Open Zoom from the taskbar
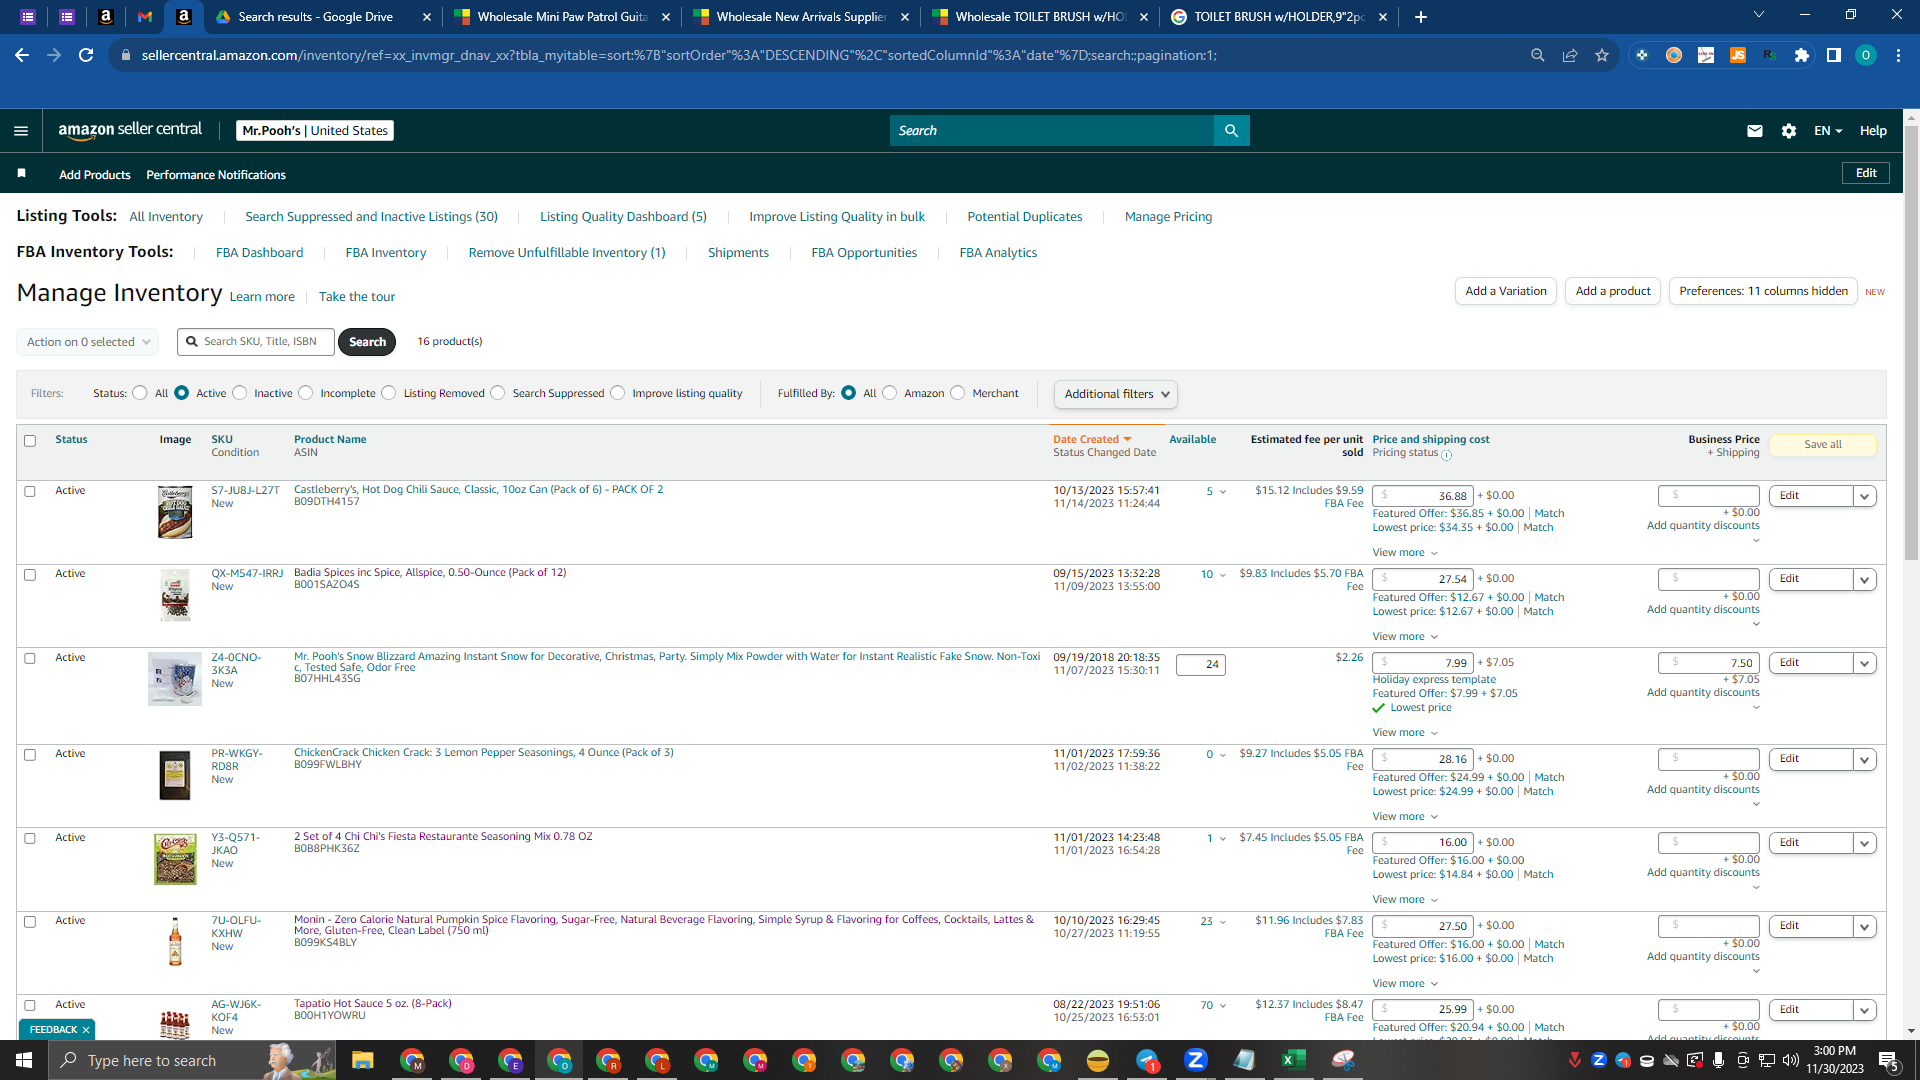 point(1195,1060)
